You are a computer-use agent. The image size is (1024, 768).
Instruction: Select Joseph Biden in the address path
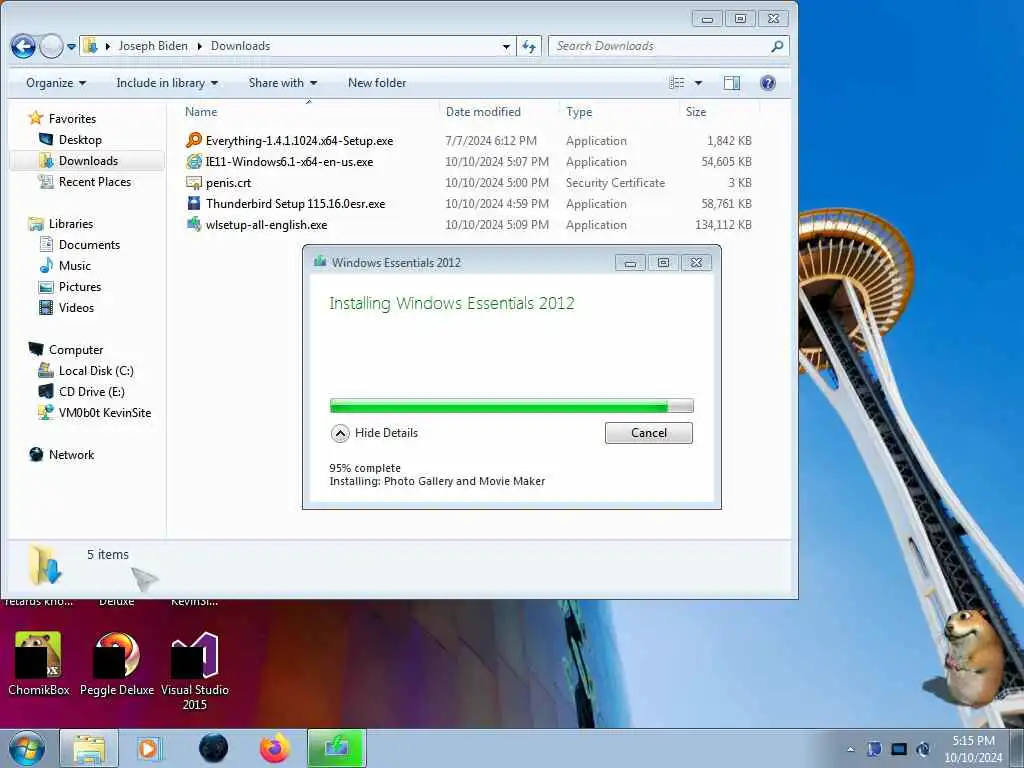(153, 46)
